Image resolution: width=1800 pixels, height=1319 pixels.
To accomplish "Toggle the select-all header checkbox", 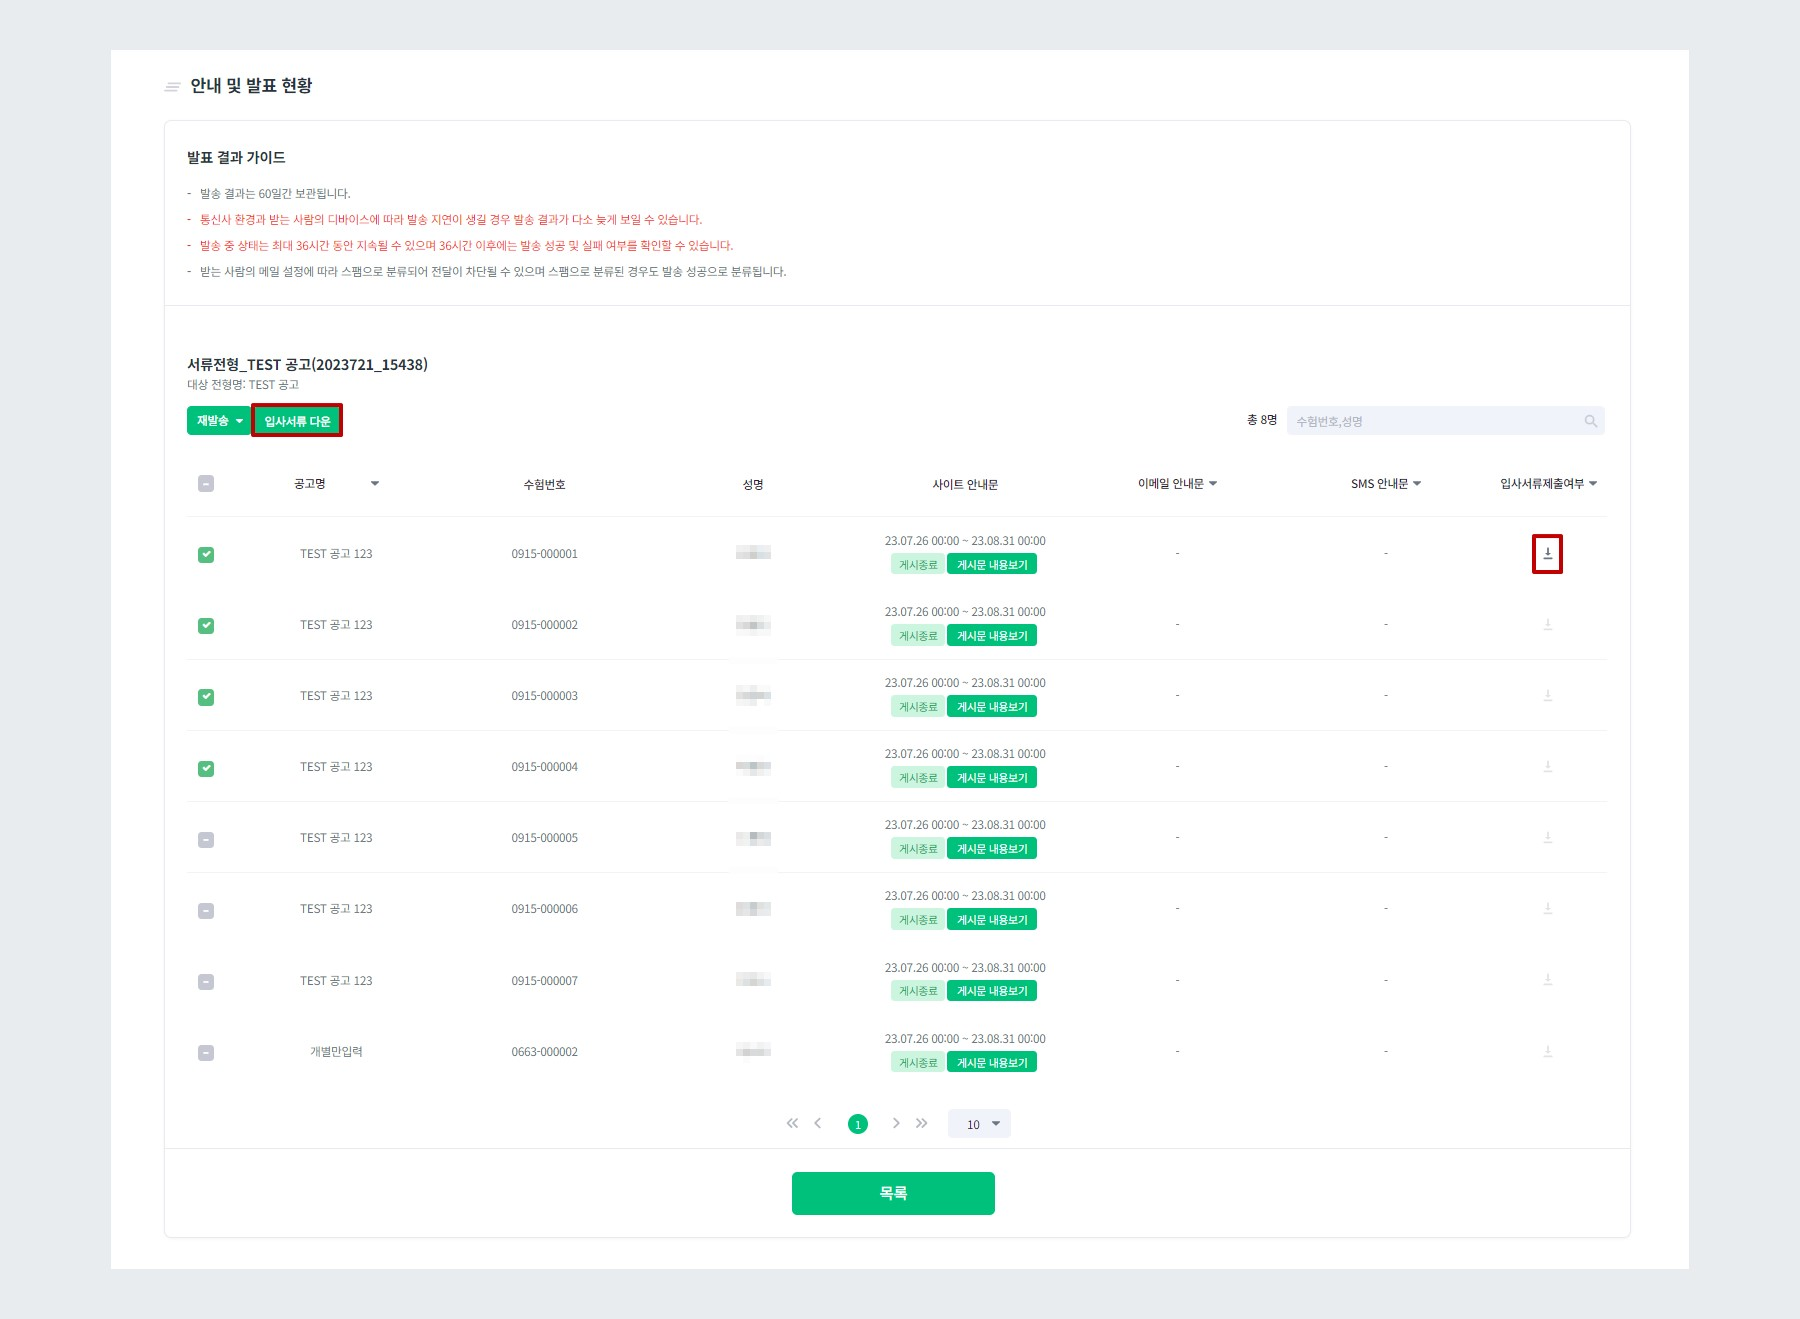I will [206, 484].
